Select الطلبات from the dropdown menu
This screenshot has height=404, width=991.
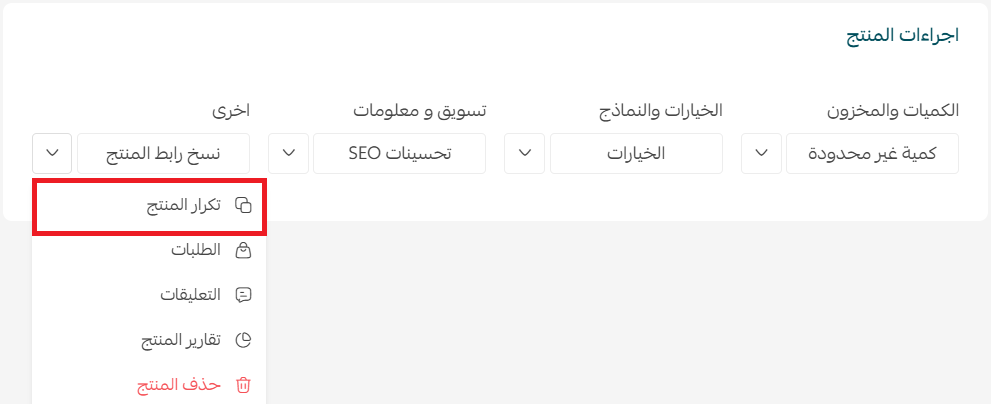[x=196, y=250]
